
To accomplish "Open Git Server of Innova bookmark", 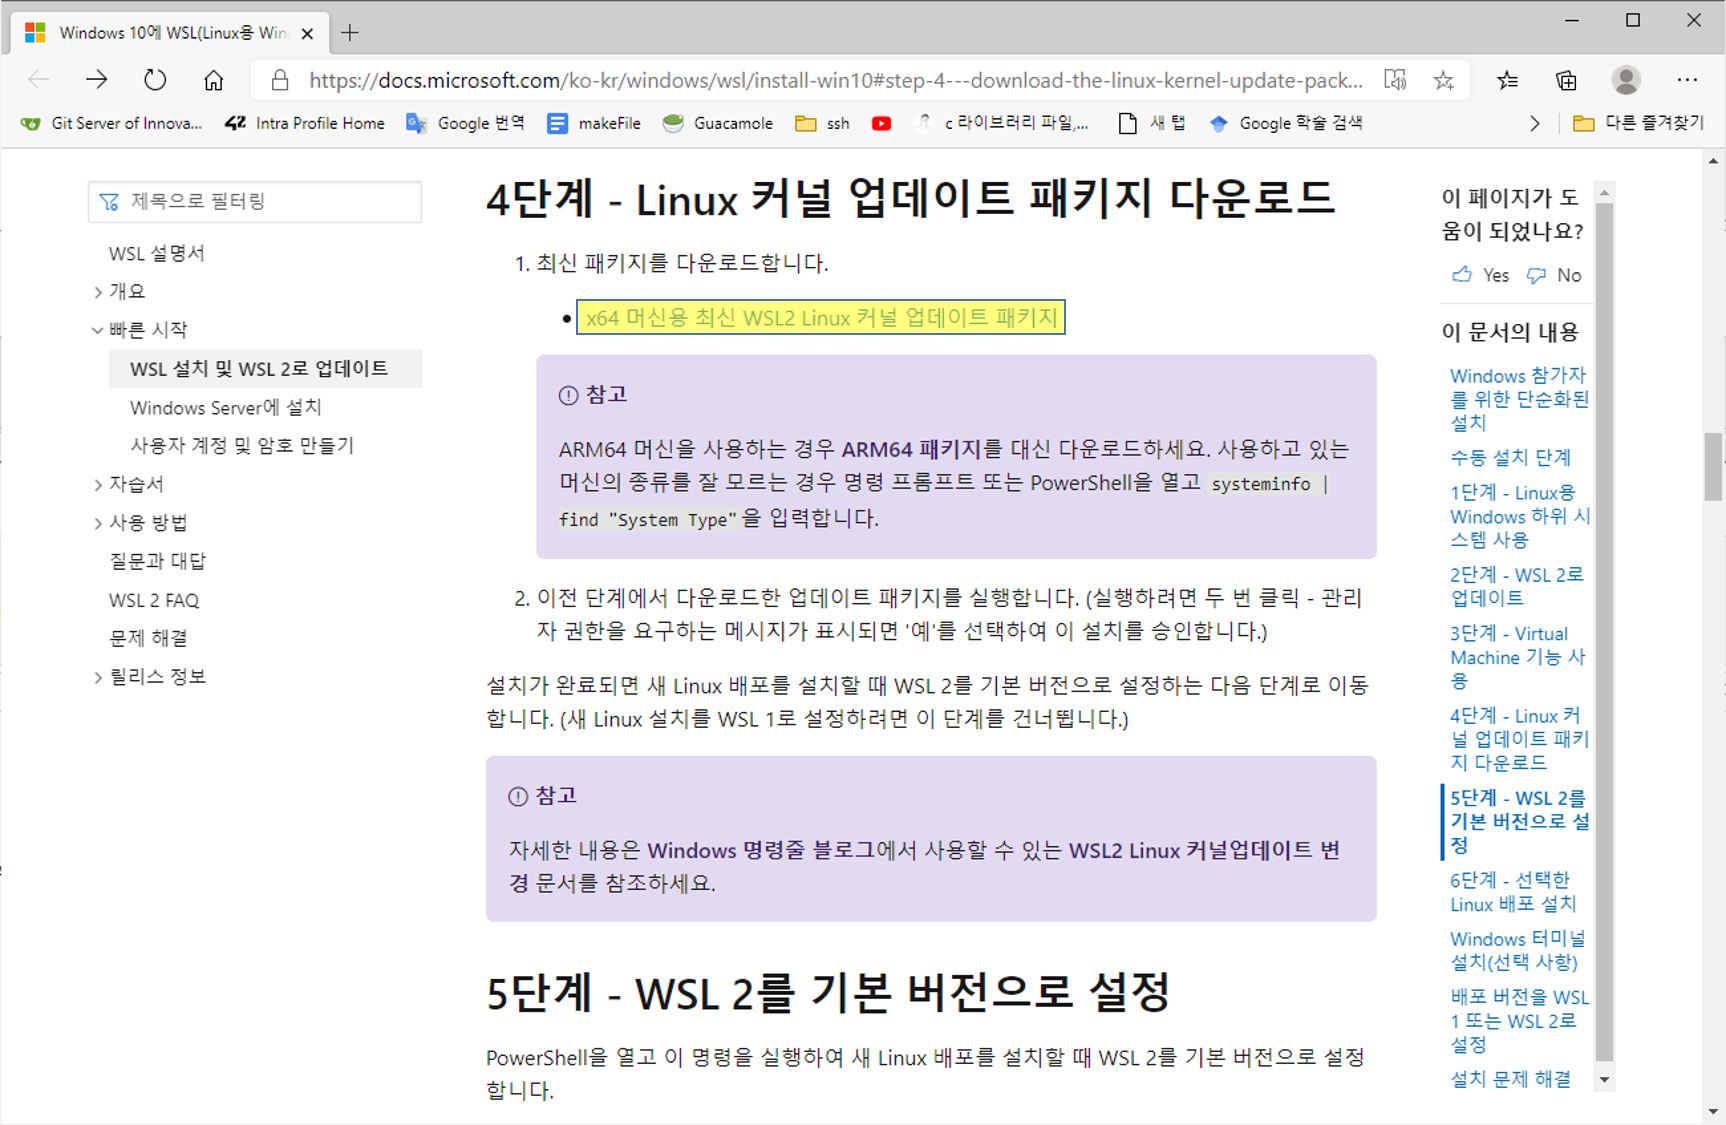I will coord(112,123).
